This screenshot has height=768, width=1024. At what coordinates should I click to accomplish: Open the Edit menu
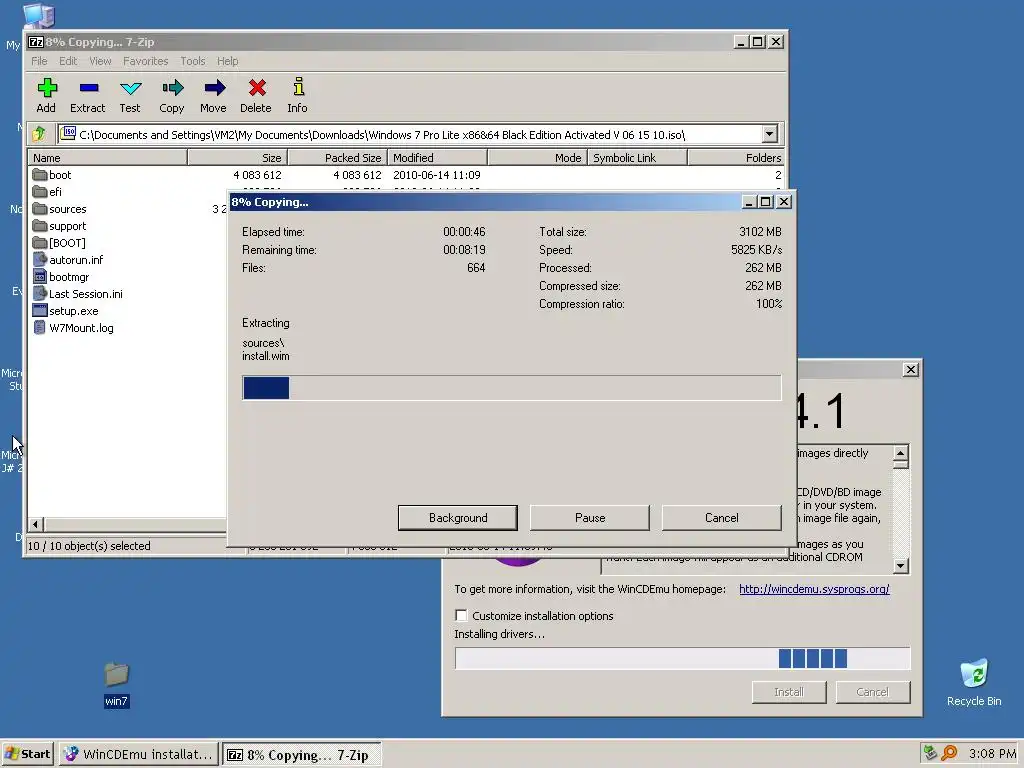click(x=68, y=61)
